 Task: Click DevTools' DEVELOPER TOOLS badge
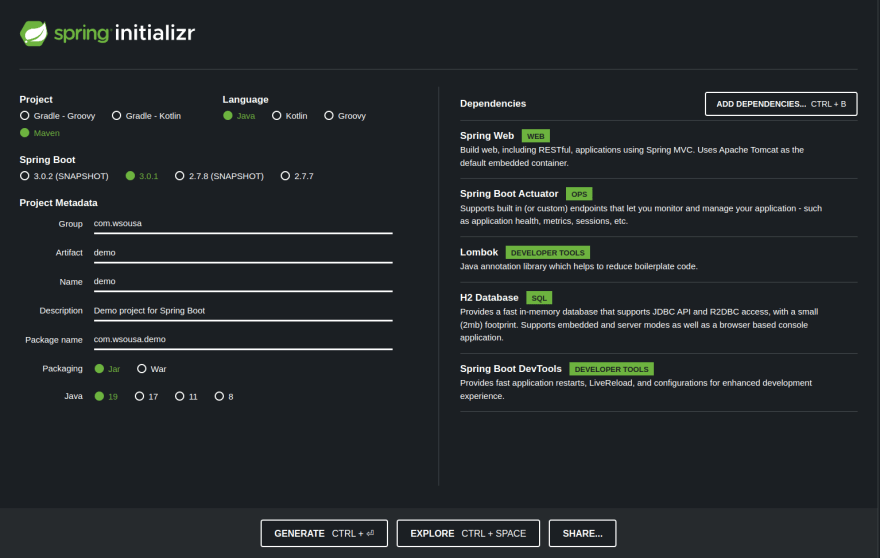[x=611, y=369]
